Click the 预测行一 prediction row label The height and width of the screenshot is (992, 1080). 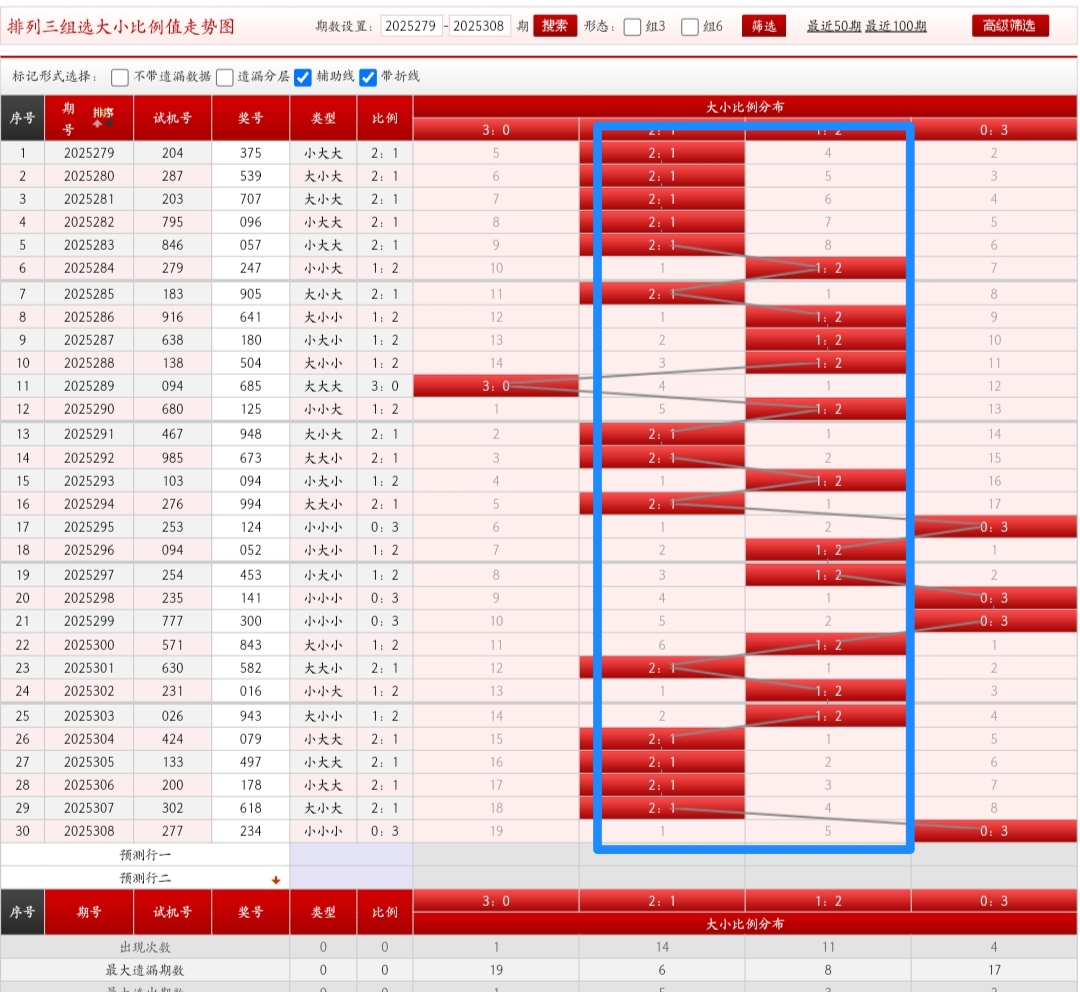[145, 855]
